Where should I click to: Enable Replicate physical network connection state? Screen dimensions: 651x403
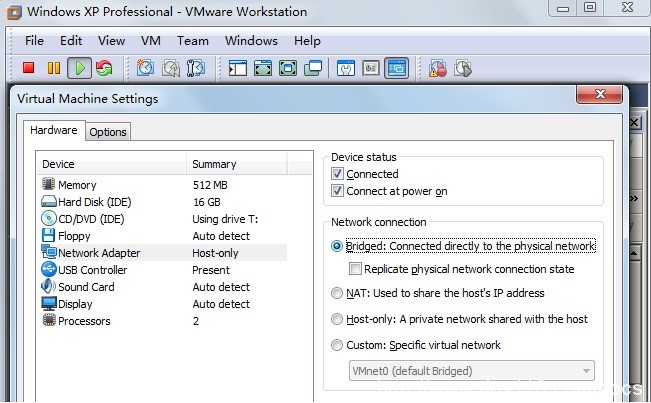tap(355, 269)
